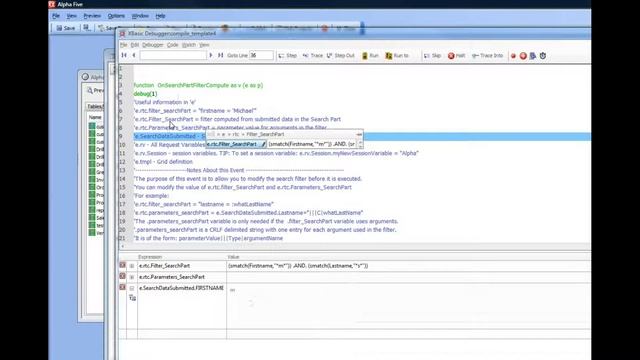This screenshot has width=640, height=360.
Task: Open Alpha Five main File menu
Action: (56, 16)
